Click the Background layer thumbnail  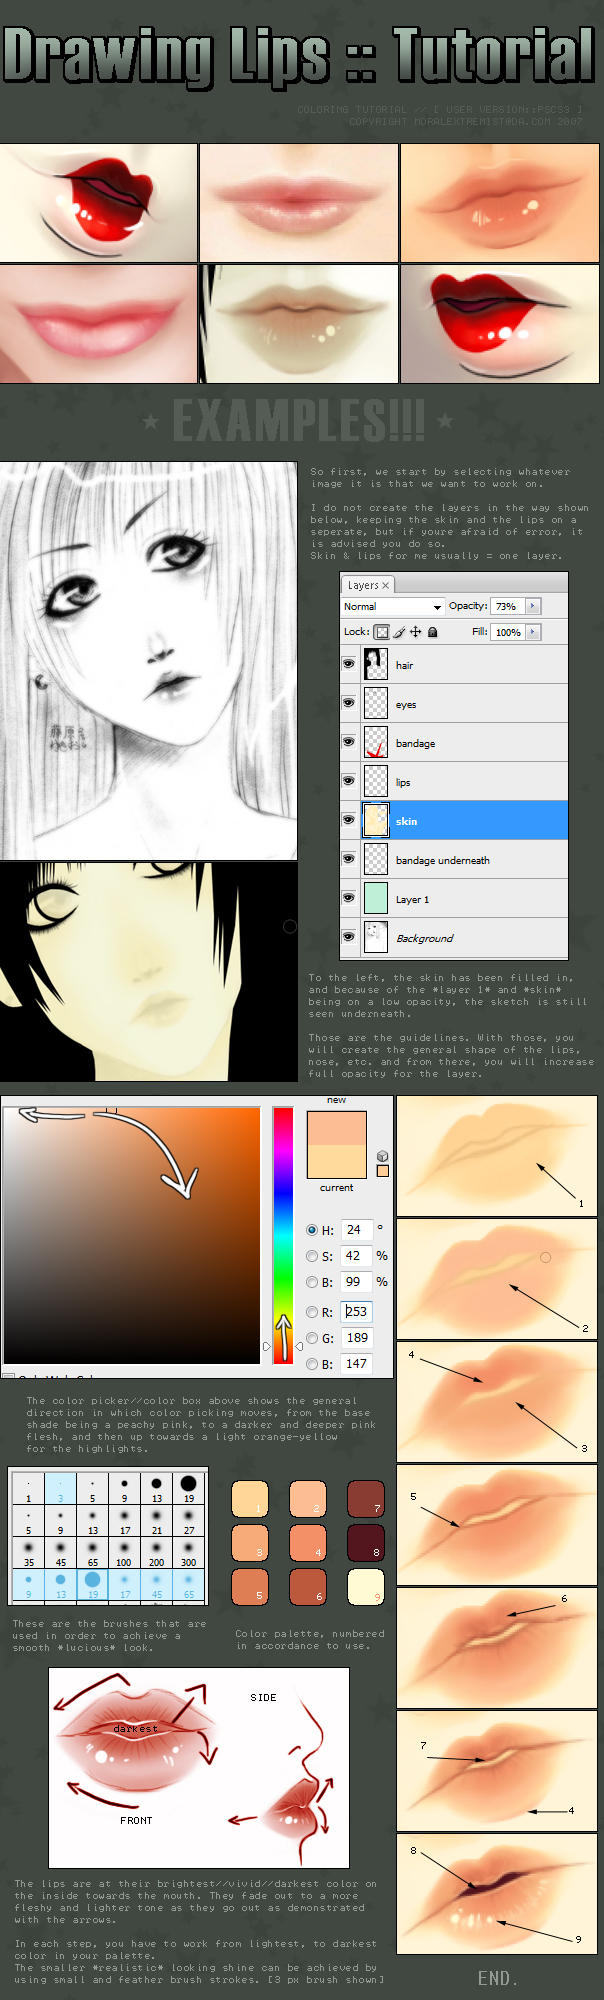click(x=376, y=937)
